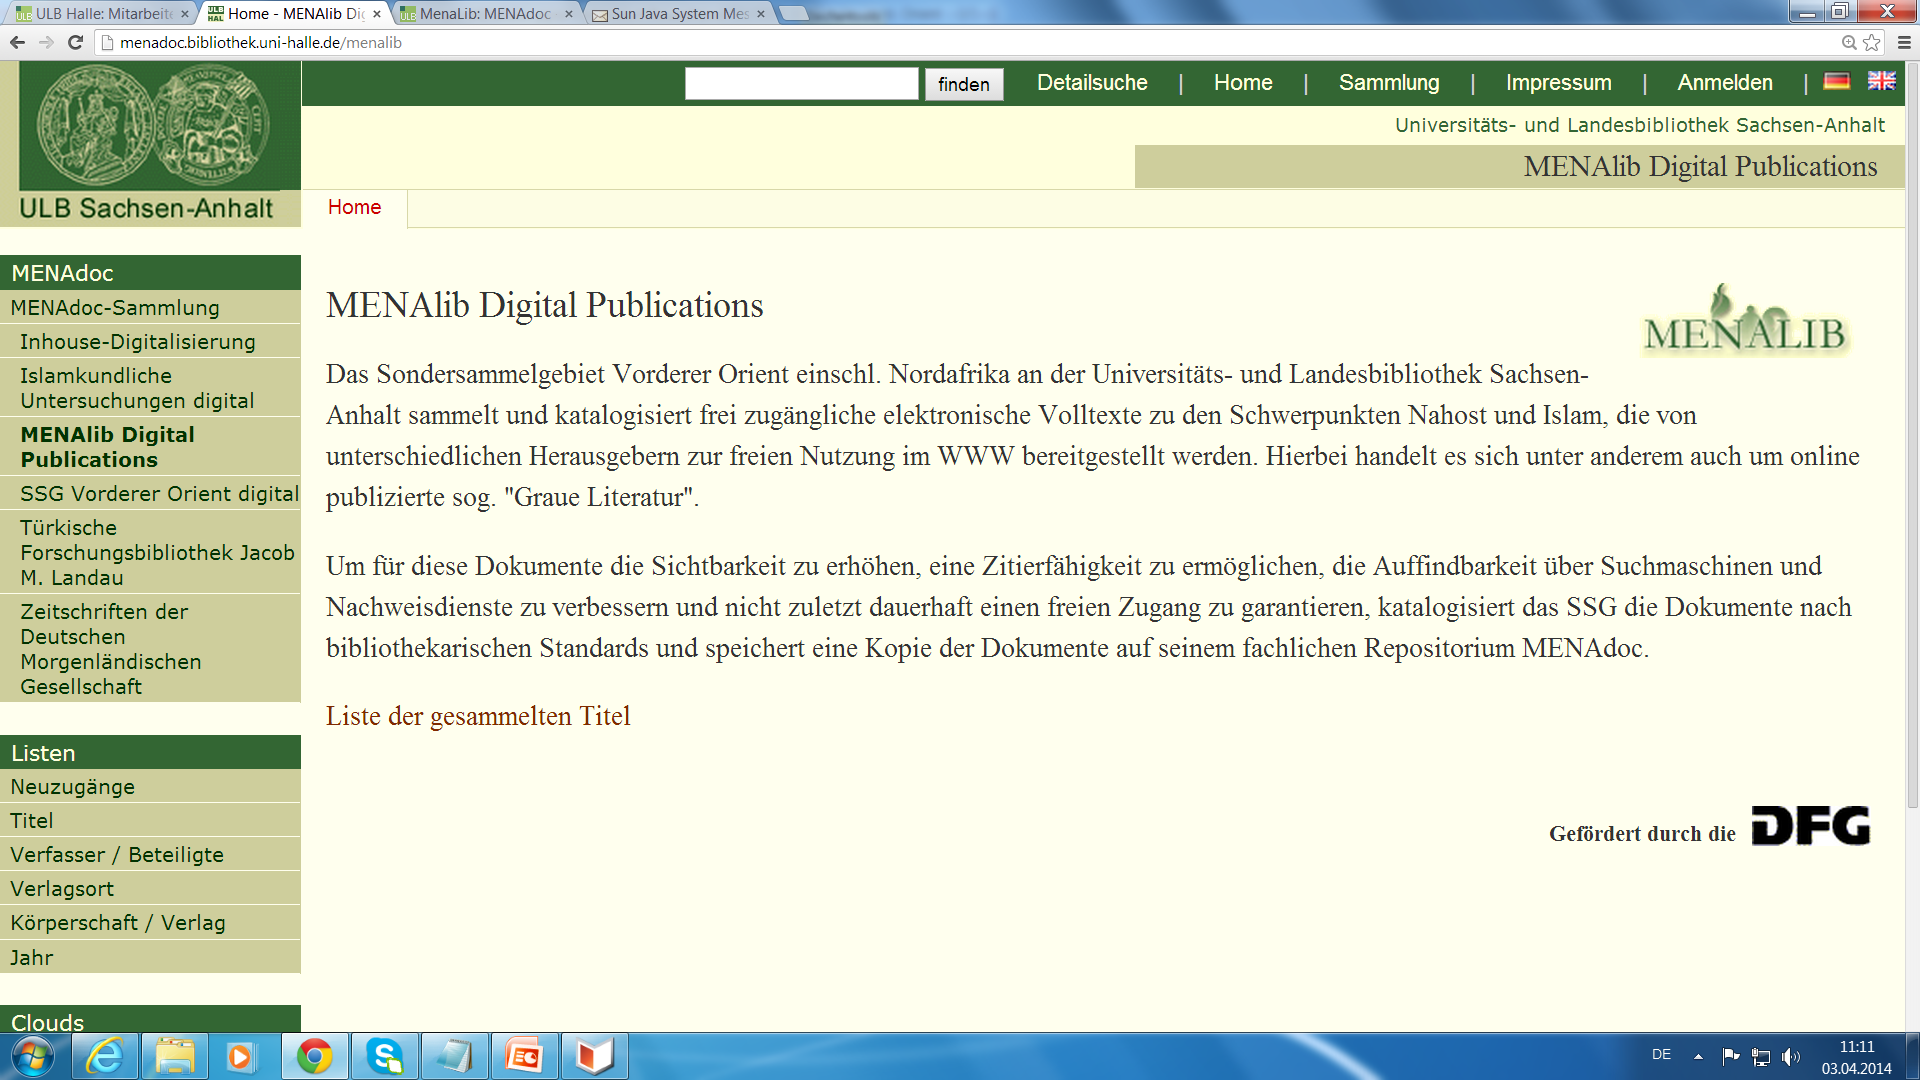Switch to Chrome in taskbar
The image size is (1920, 1080).
click(314, 1056)
